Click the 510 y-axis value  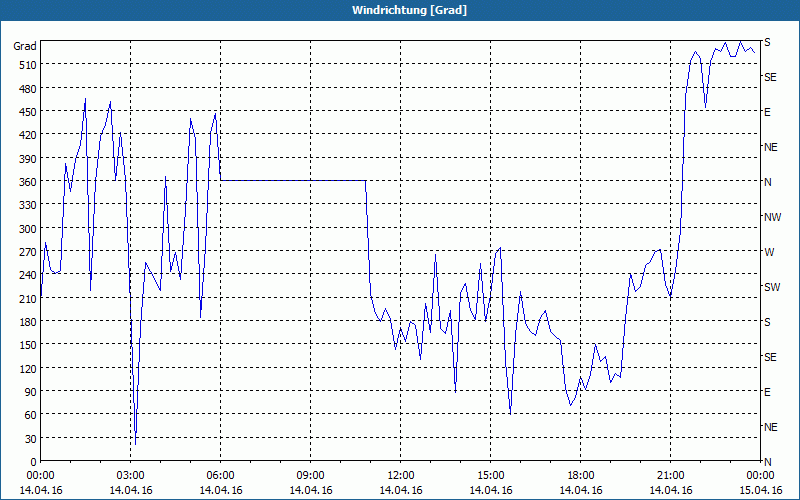(29, 65)
